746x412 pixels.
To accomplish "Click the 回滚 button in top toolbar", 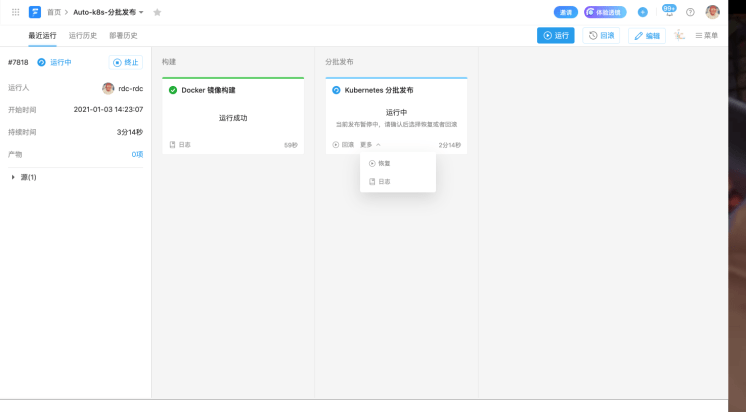I will [x=601, y=35].
